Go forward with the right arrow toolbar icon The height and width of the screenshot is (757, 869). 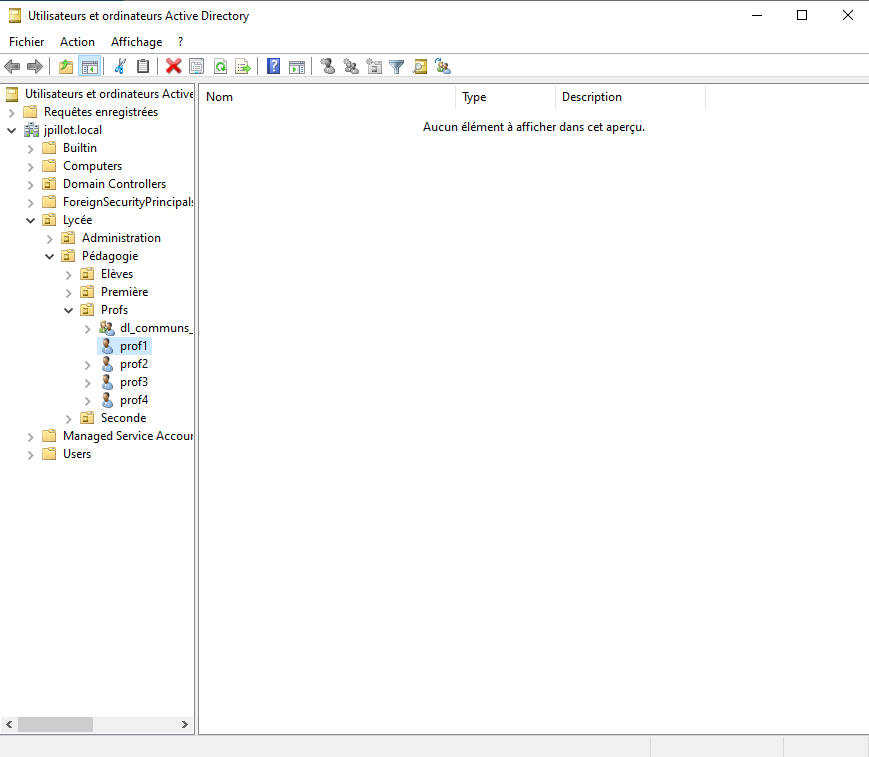click(x=35, y=67)
